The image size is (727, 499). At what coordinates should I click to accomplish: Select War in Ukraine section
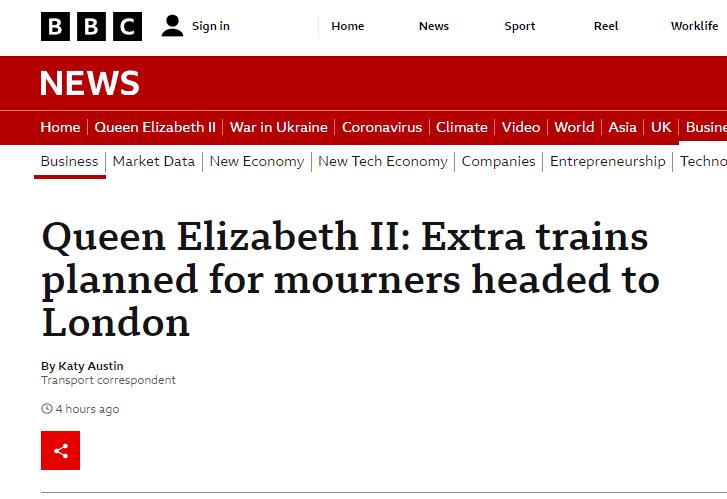point(279,127)
